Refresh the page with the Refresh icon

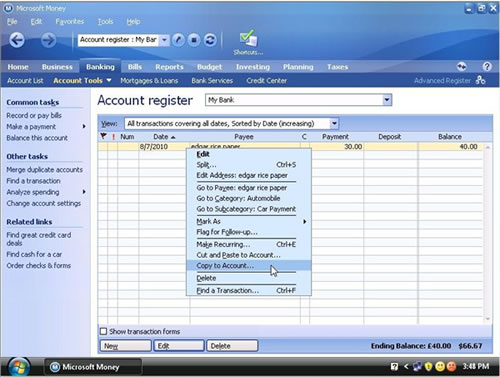pyautogui.click(x=210, y=40)
